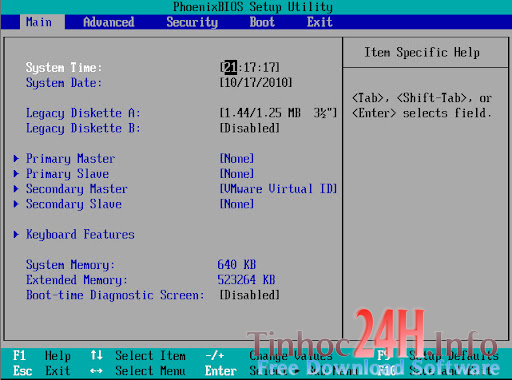Click the Select Item footer text
Screen dimensions: 512x380
[x=150, y=356]
